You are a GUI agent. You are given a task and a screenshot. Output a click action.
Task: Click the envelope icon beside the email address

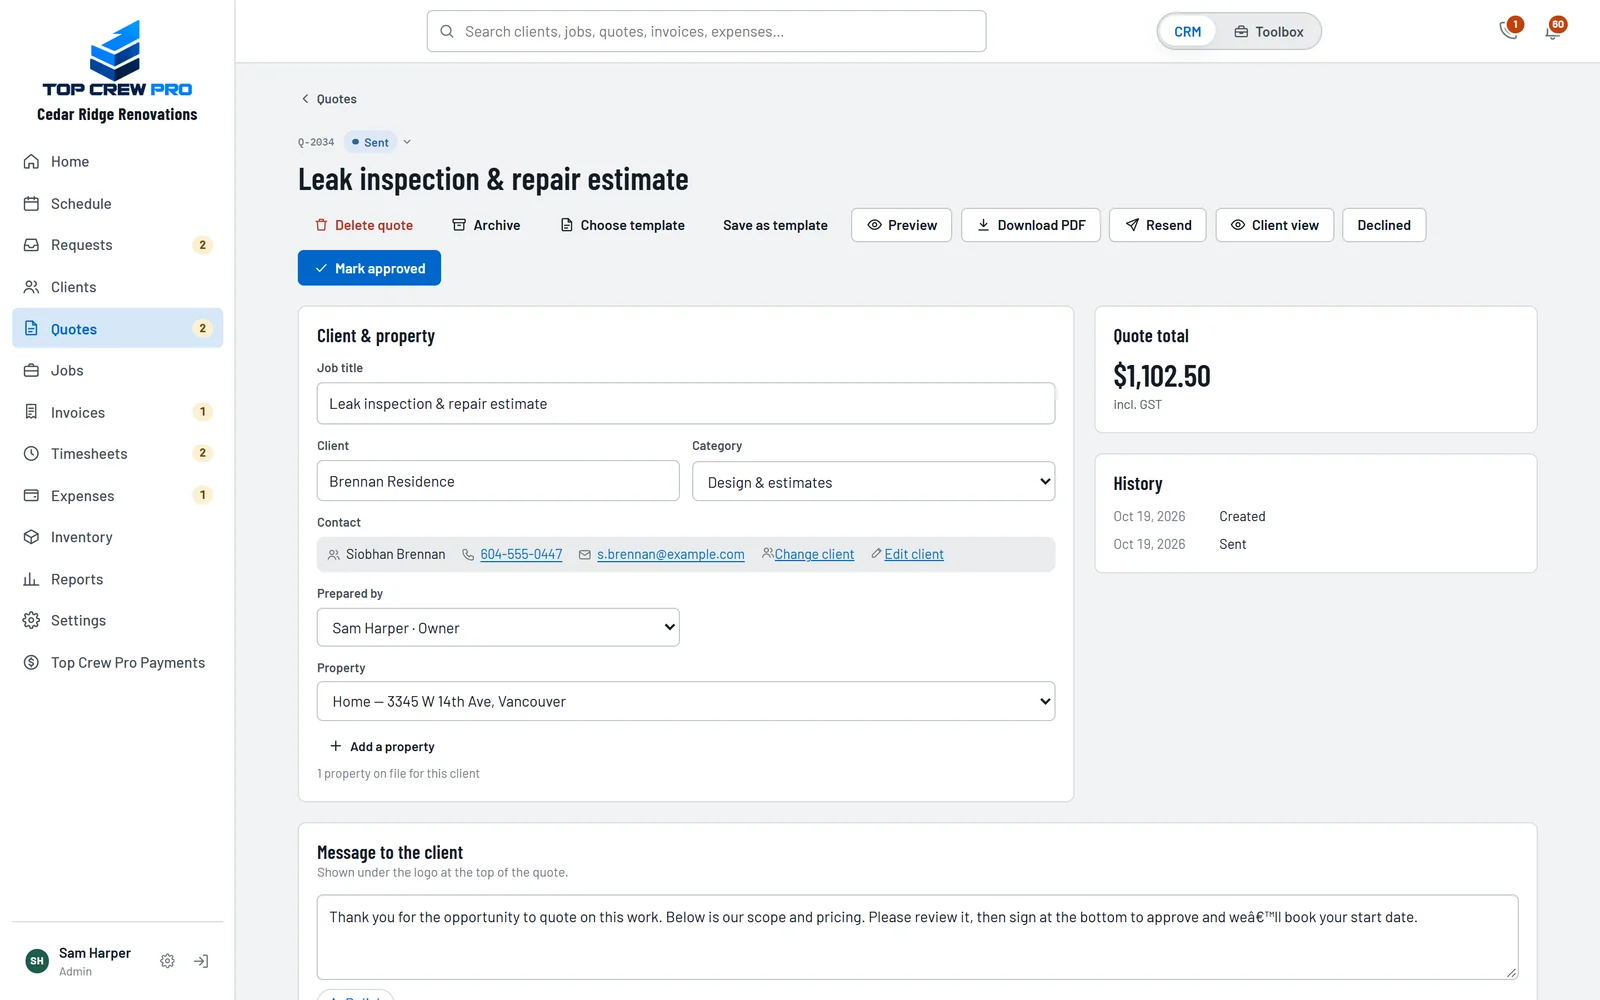click(585, 555)
